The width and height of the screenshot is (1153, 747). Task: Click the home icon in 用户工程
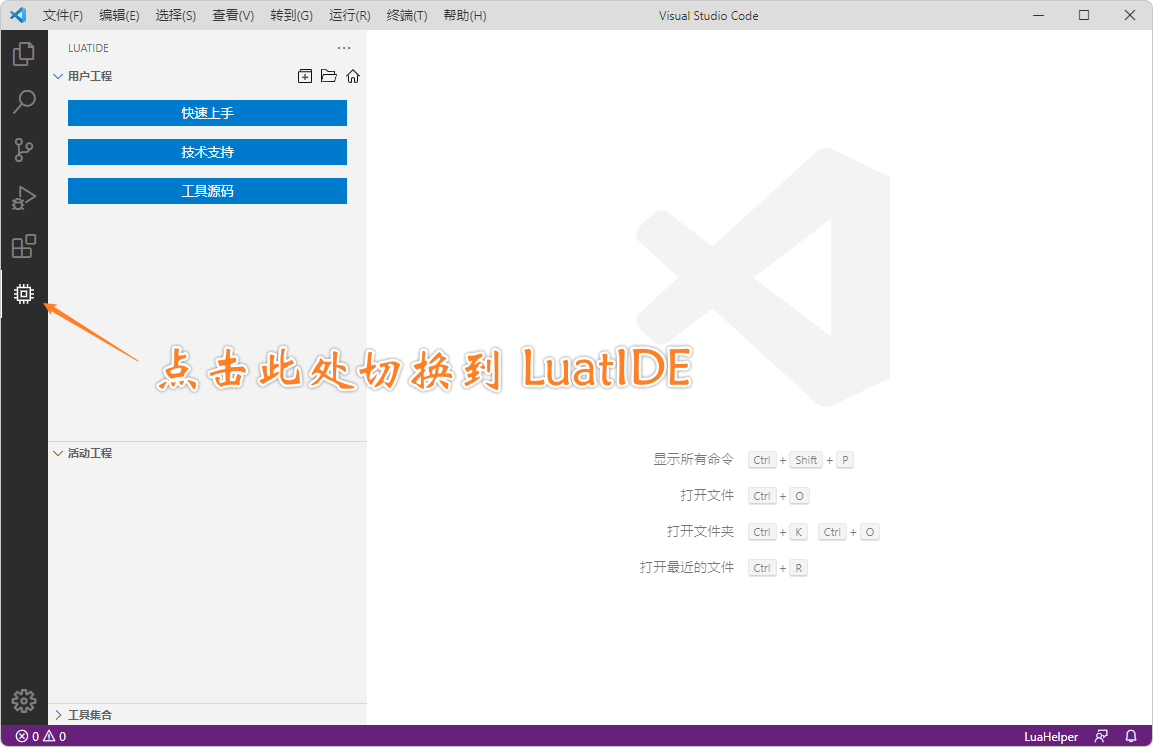(x=353, y=76)
